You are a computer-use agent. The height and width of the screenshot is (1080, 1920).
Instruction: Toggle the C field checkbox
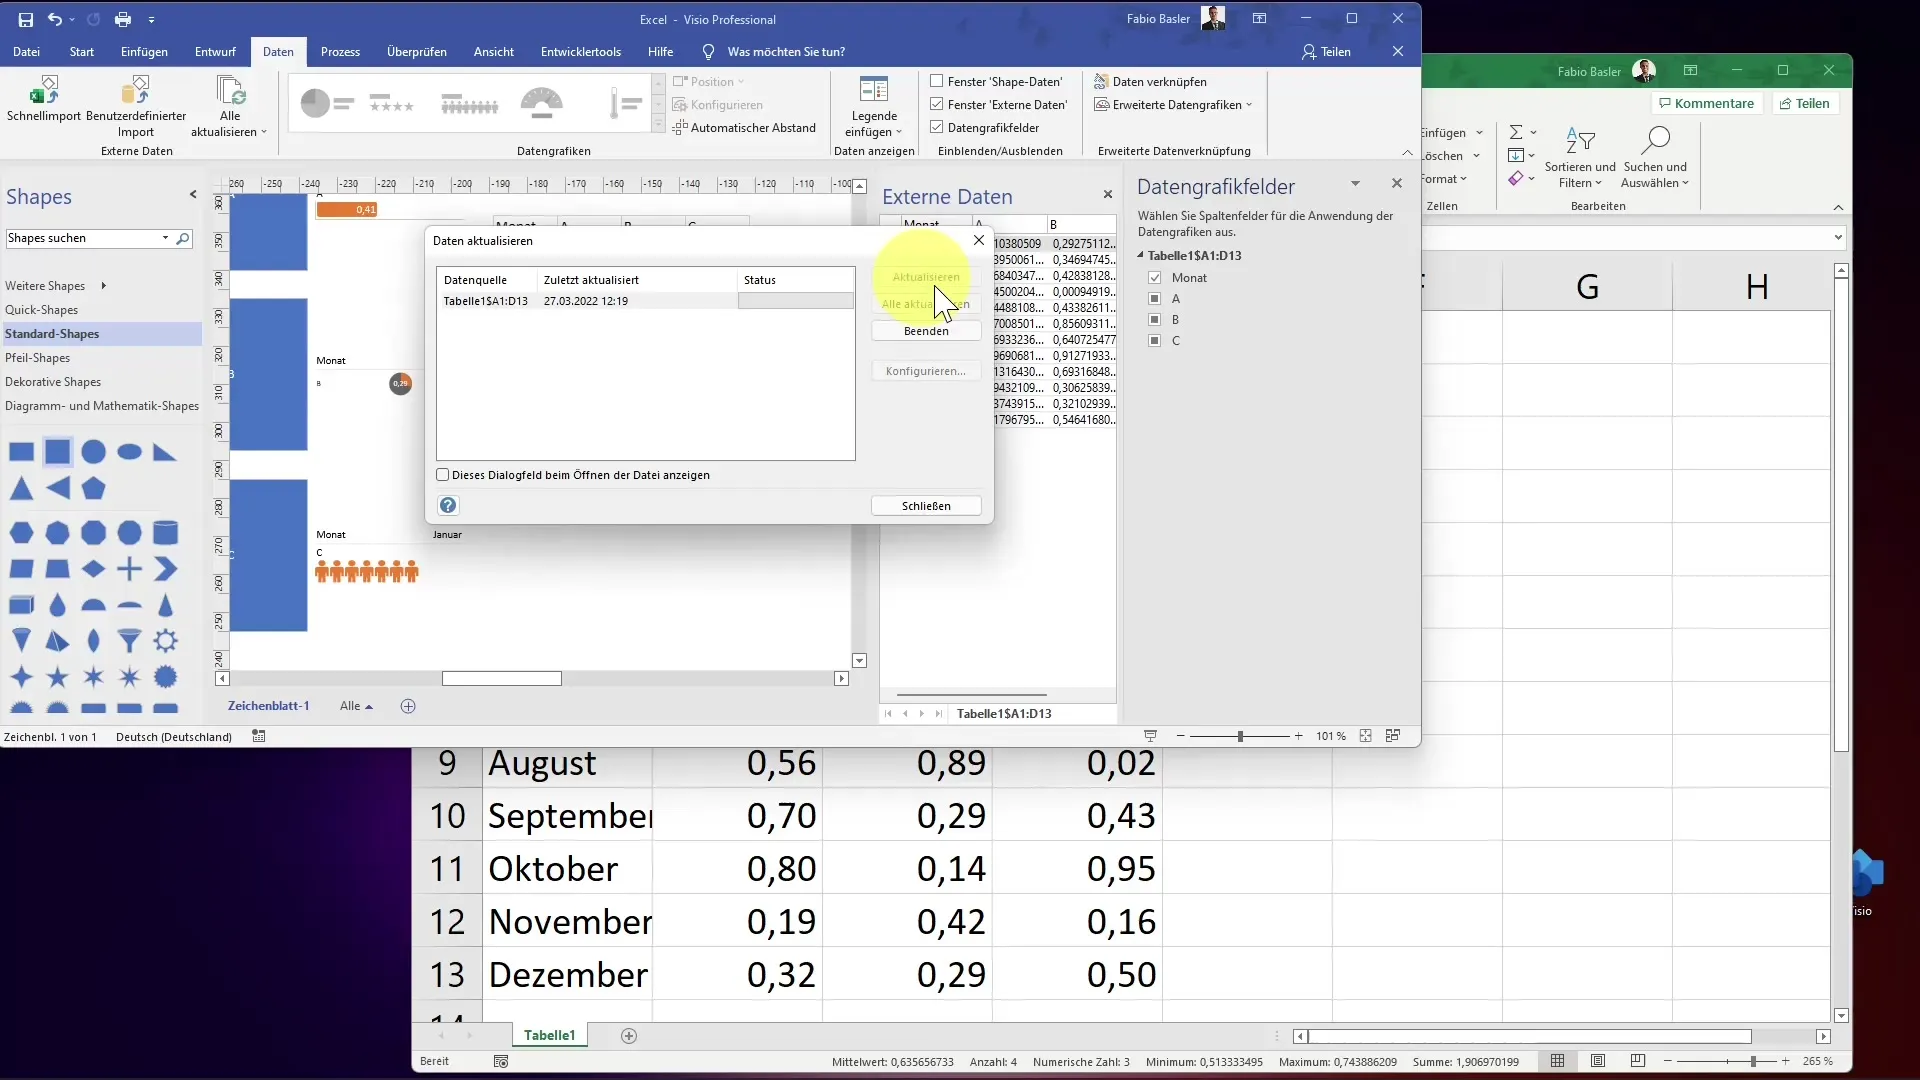pos(1155,341)
